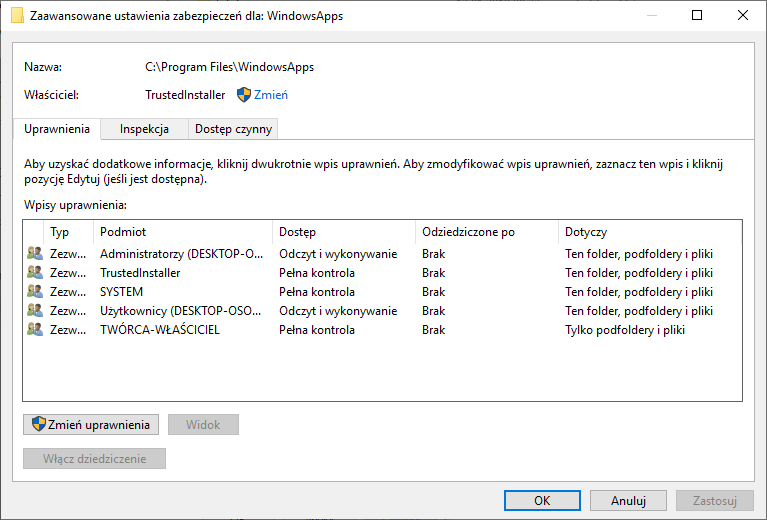Click the Włącz dziedziczenie button
Screen dimensions: 767x520
point(94,458)
